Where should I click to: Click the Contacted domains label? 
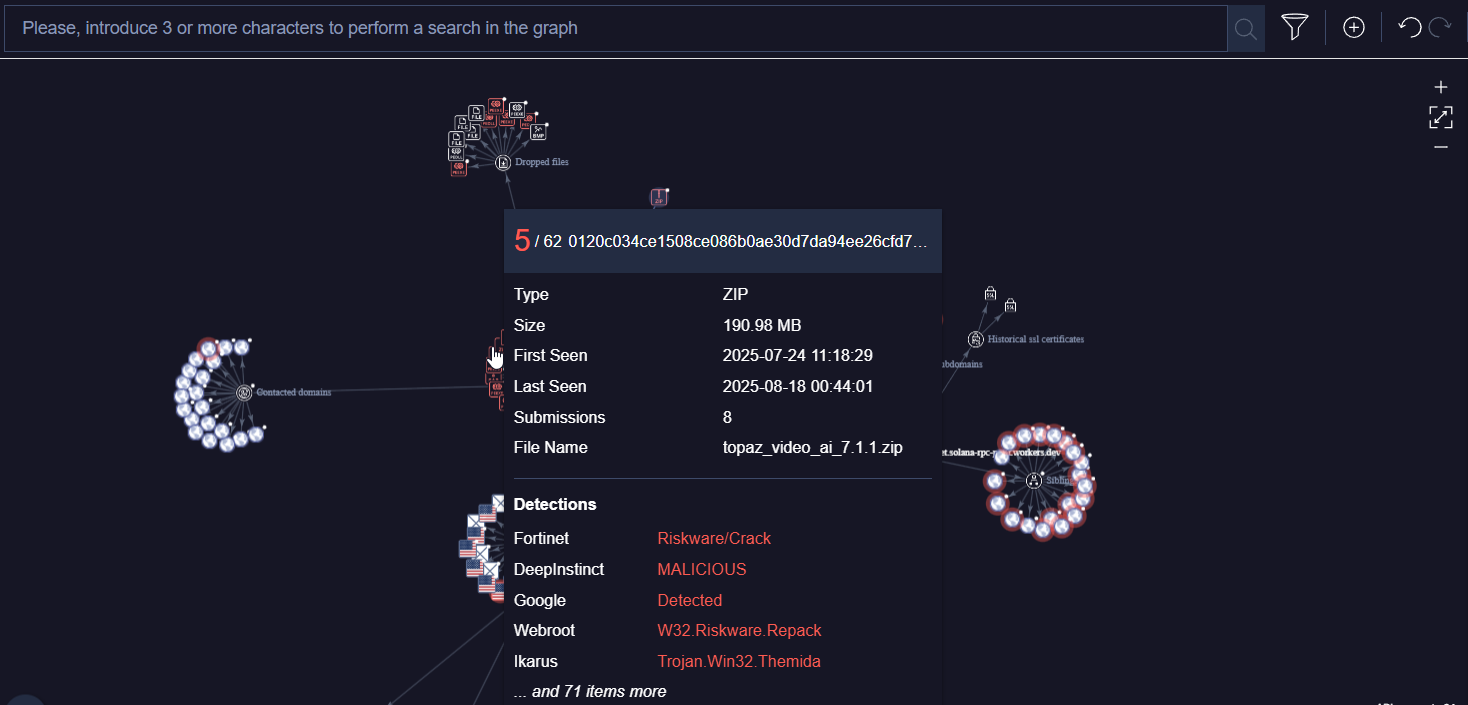(x=293, y=392)
